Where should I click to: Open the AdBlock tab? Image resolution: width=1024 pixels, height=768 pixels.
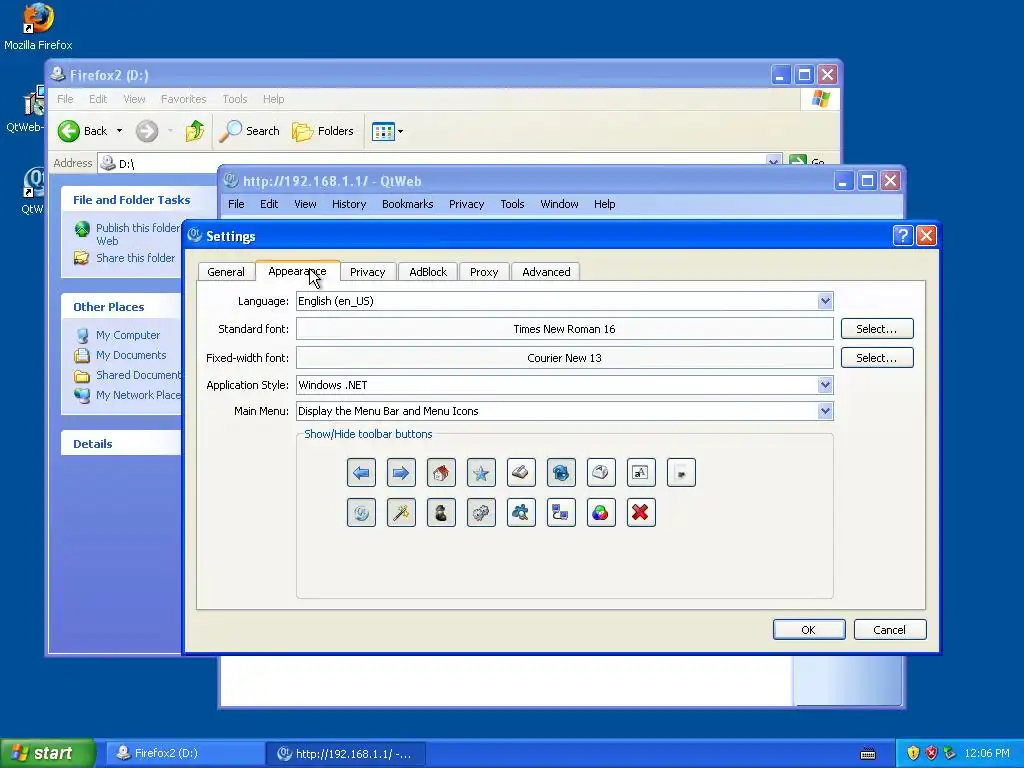[428, 272]
